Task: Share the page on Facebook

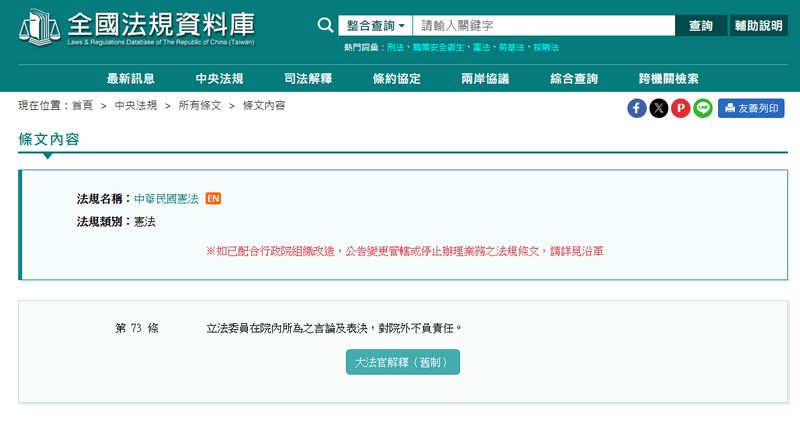Action: coord(637,108)
